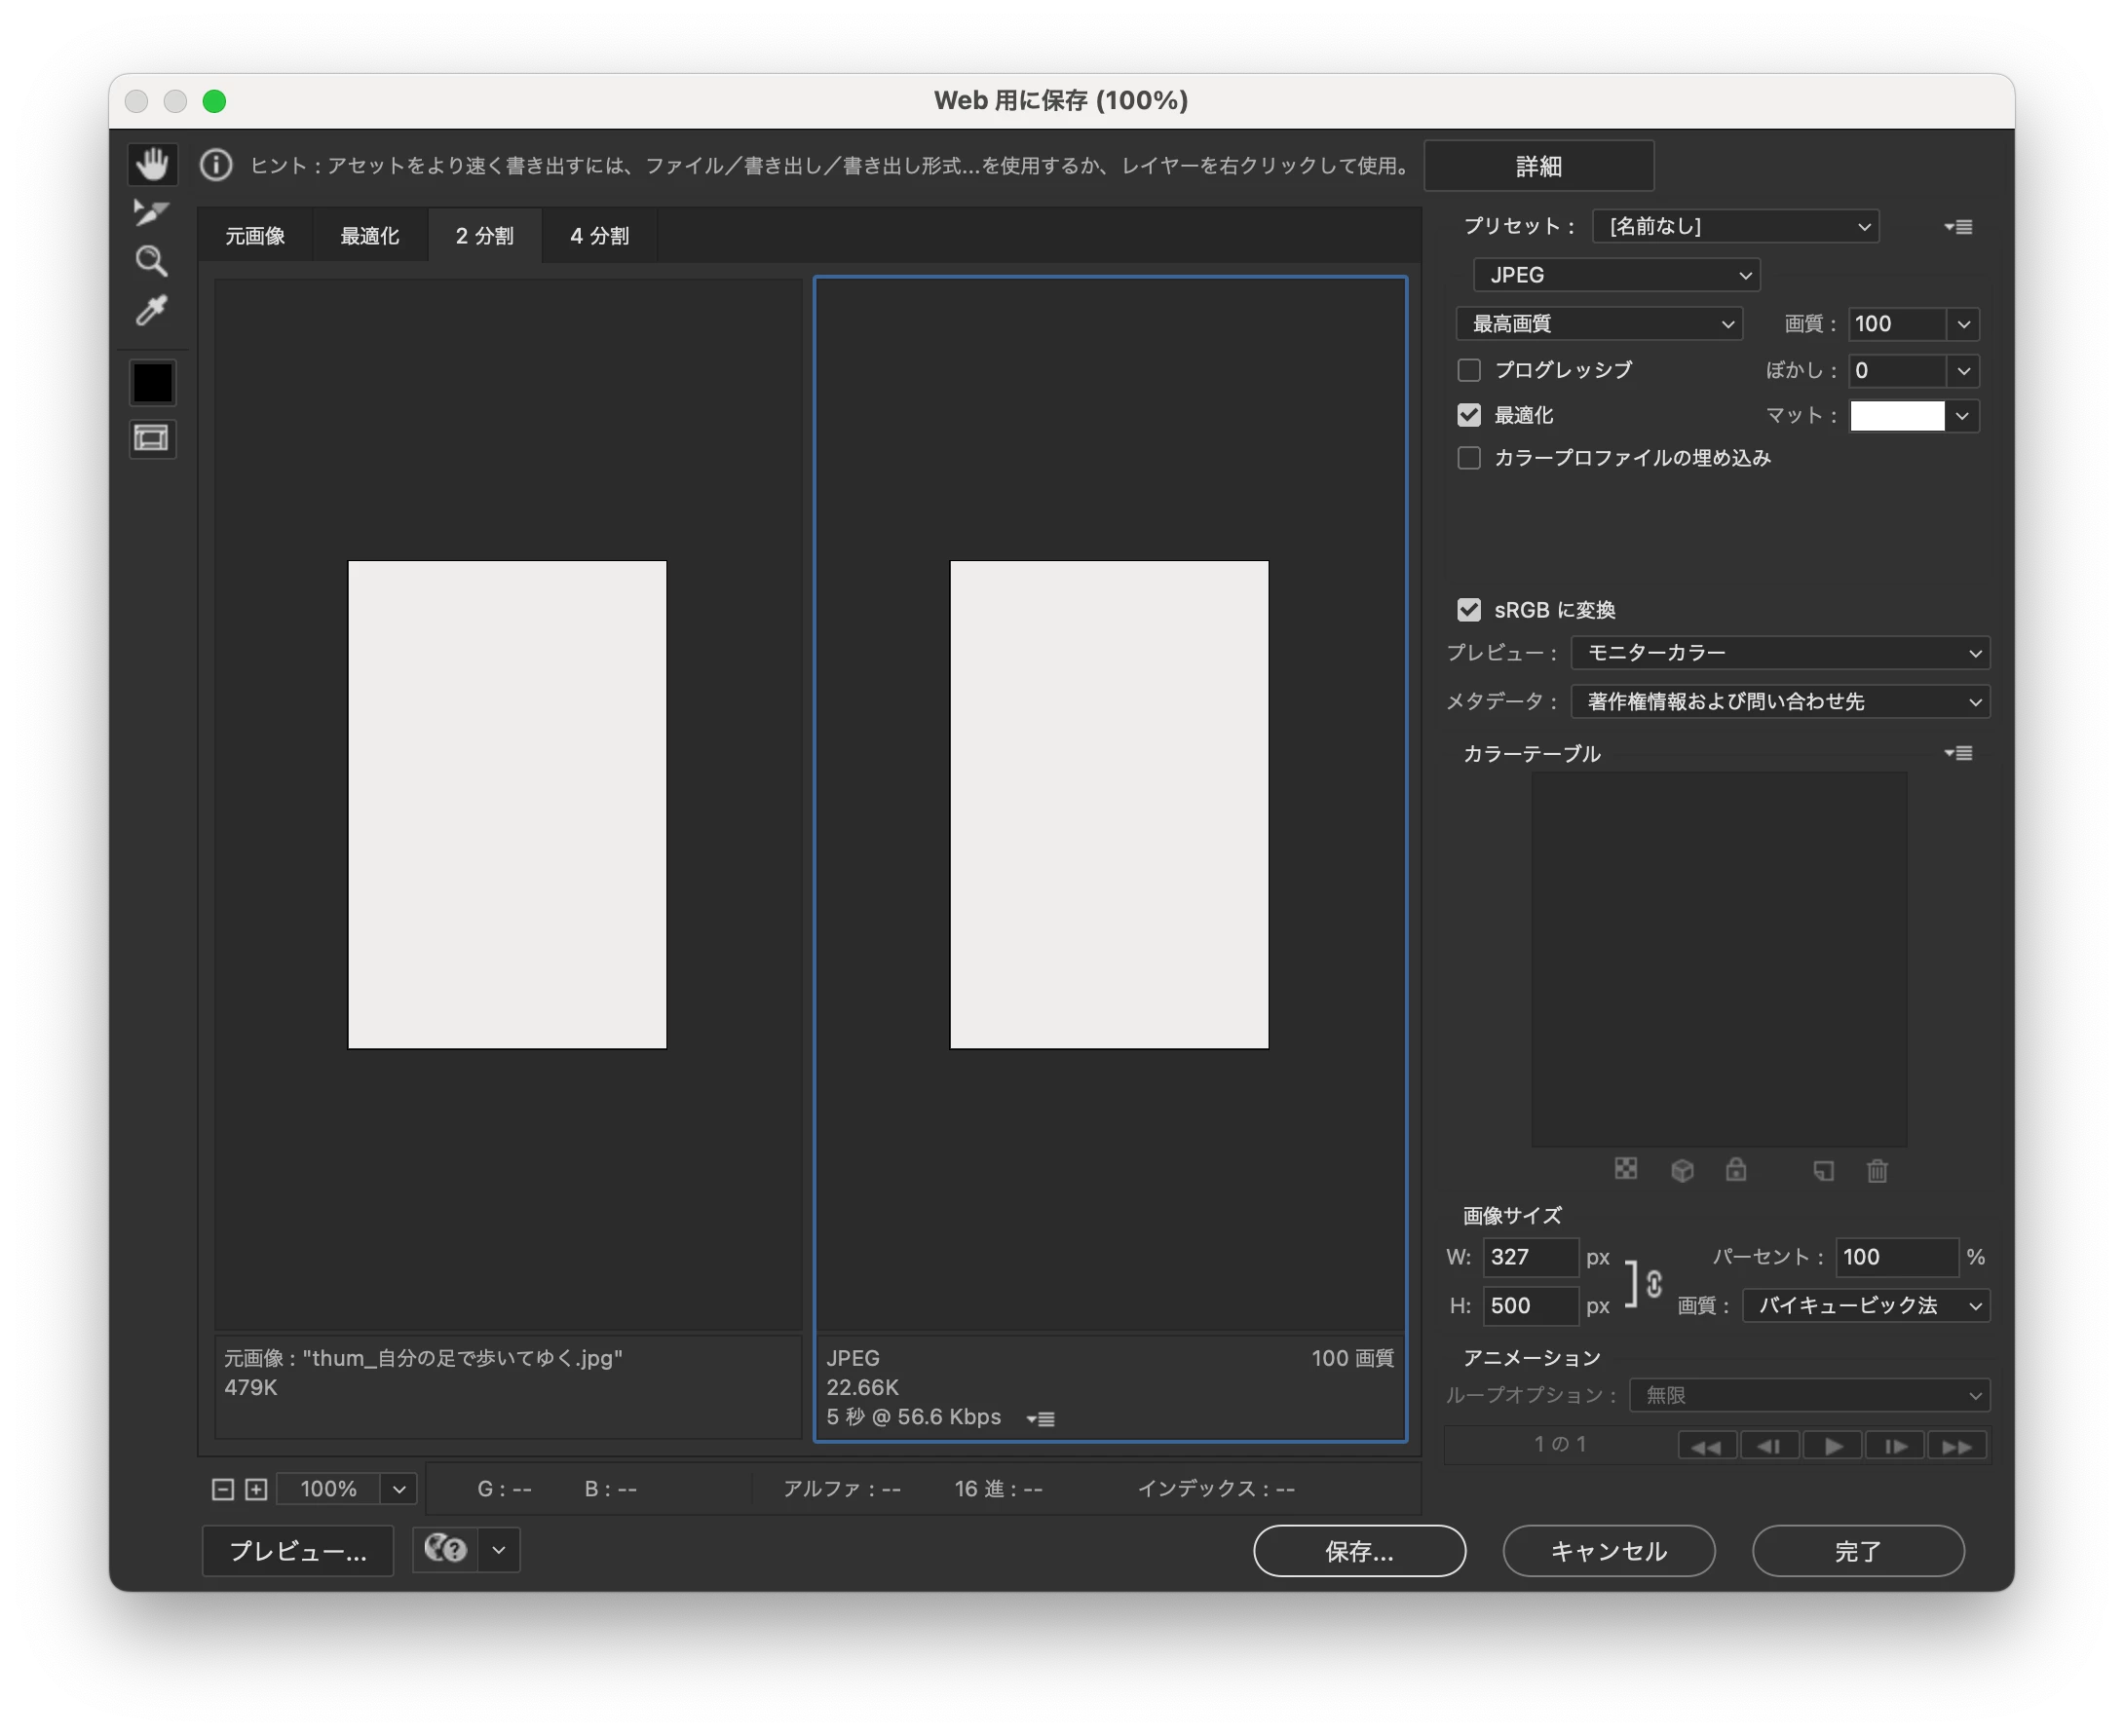
Task: Click the image width W input field
Action: coord(1529,1257)
